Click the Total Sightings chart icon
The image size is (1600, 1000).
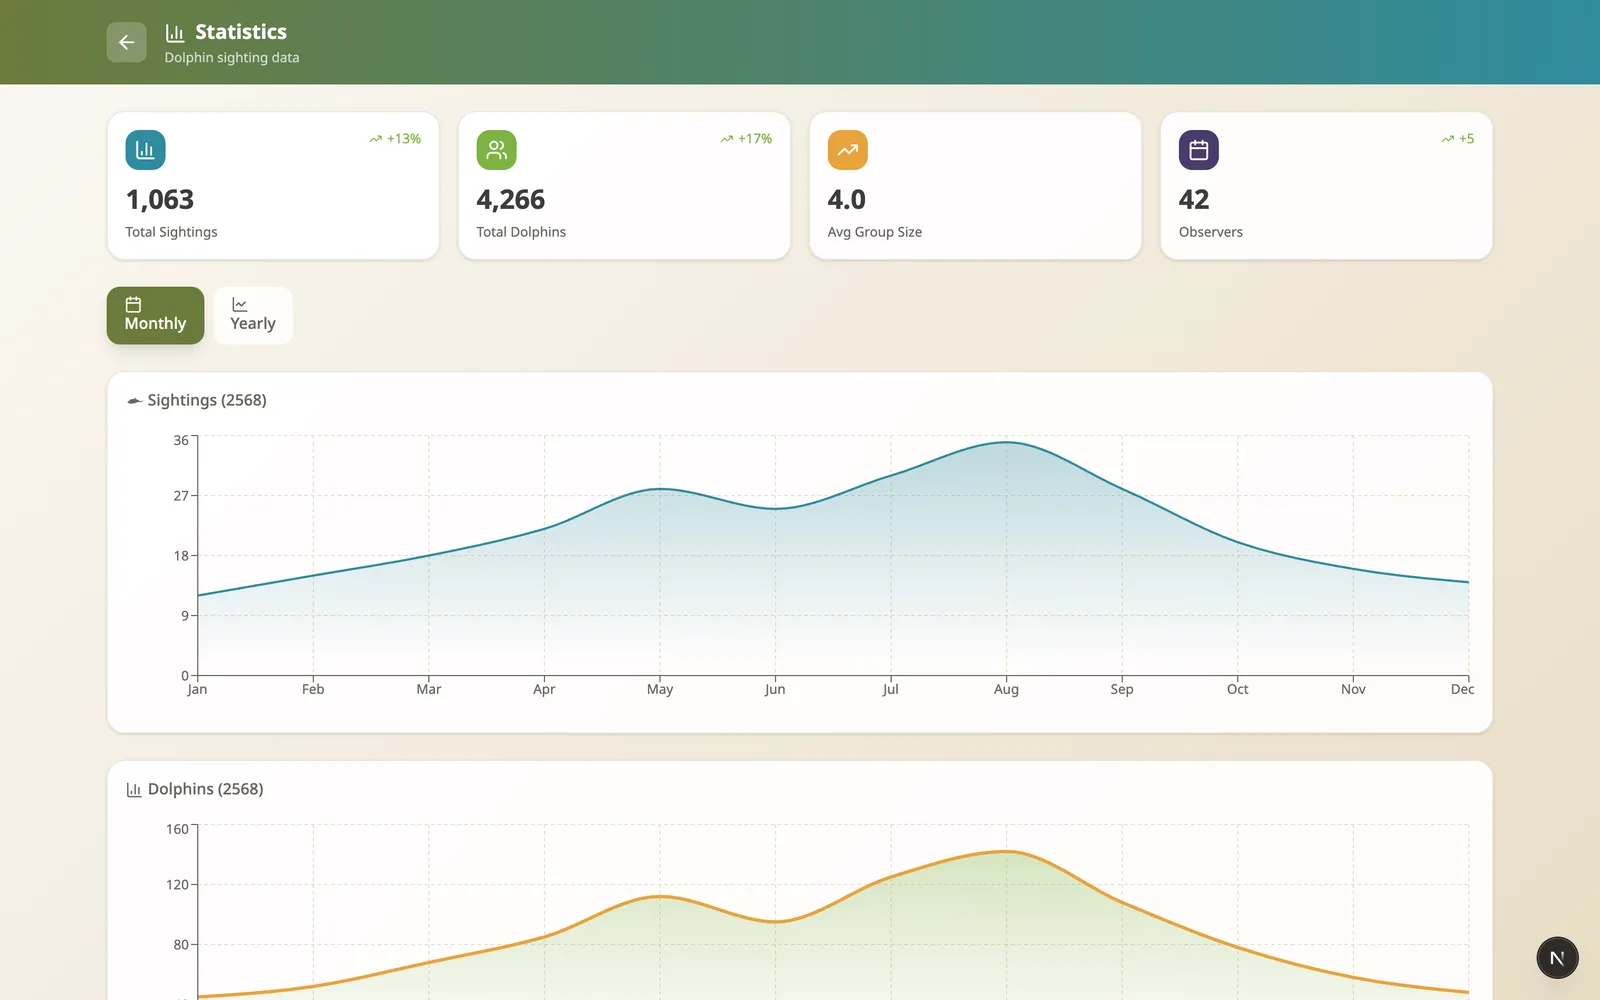(x=145, y=150)
